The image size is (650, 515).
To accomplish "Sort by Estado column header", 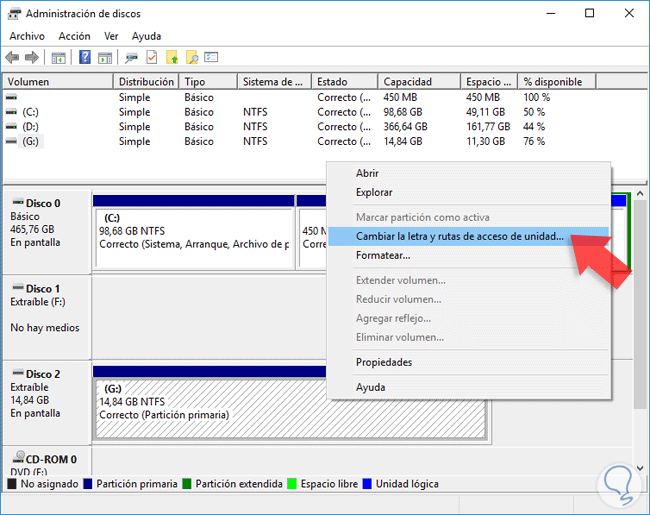I will (x=344, y=82).
